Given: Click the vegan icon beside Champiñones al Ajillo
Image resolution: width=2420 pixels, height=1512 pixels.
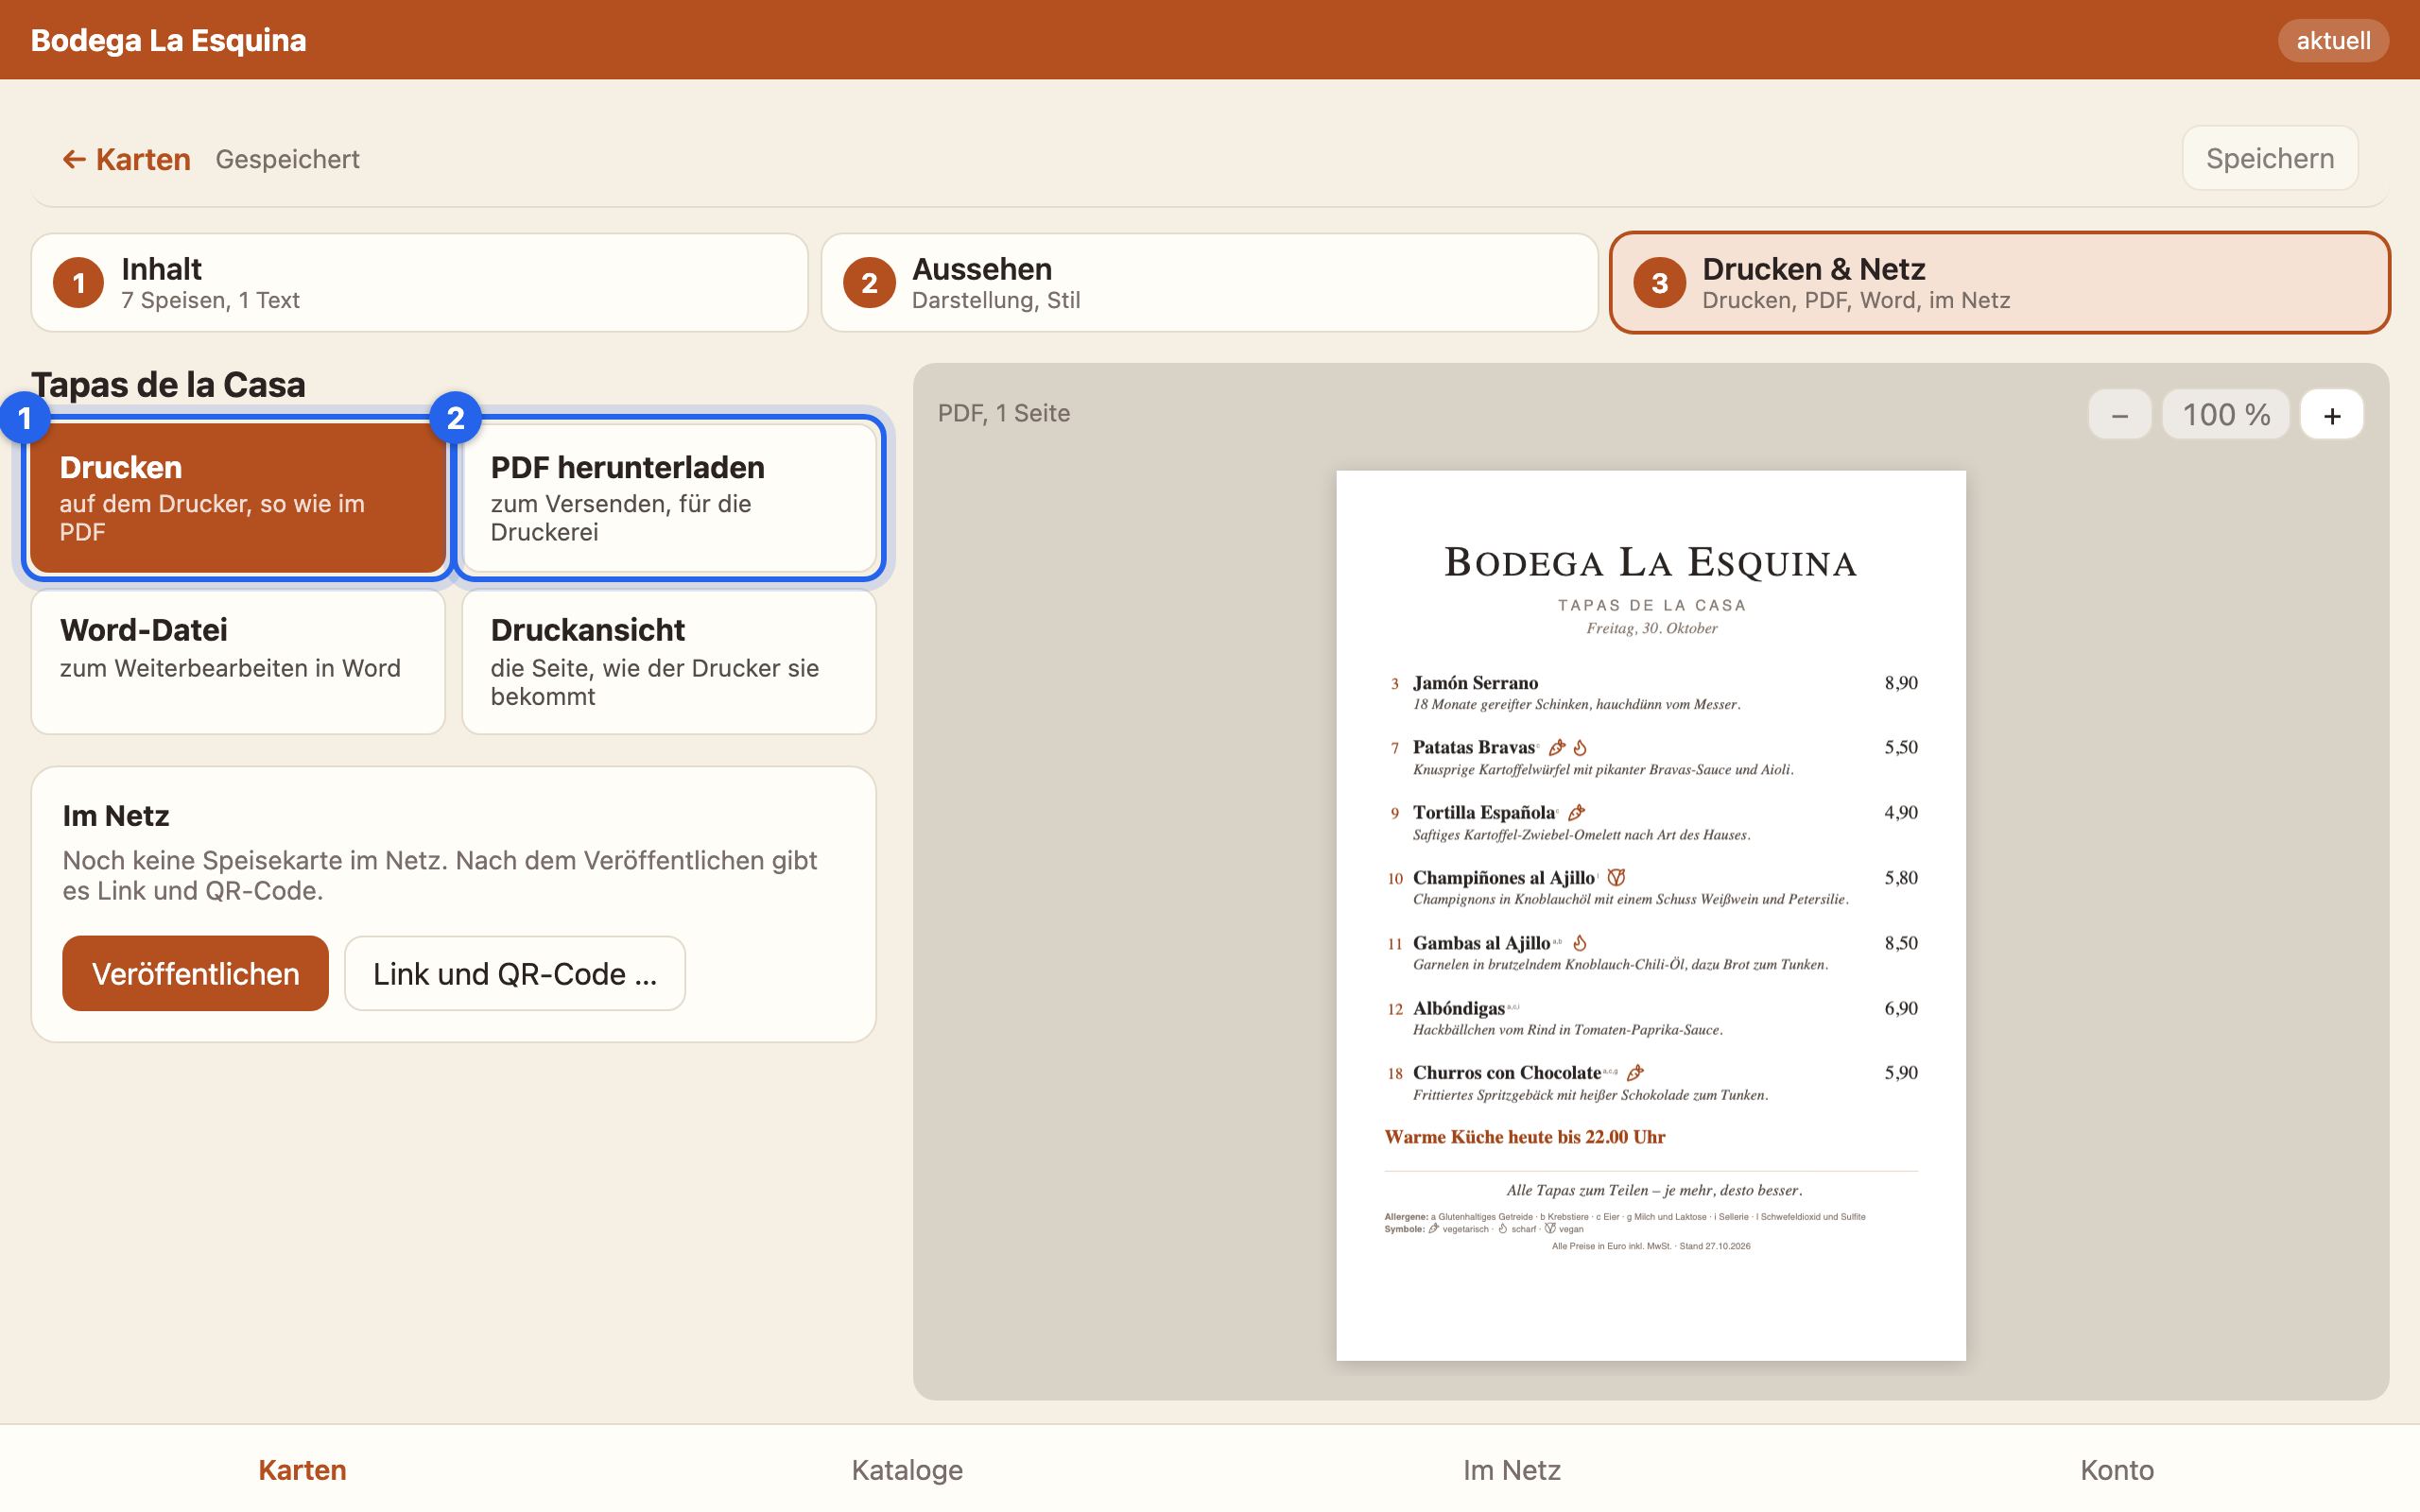Looking at the screenshot, I should pos(1616,877).
